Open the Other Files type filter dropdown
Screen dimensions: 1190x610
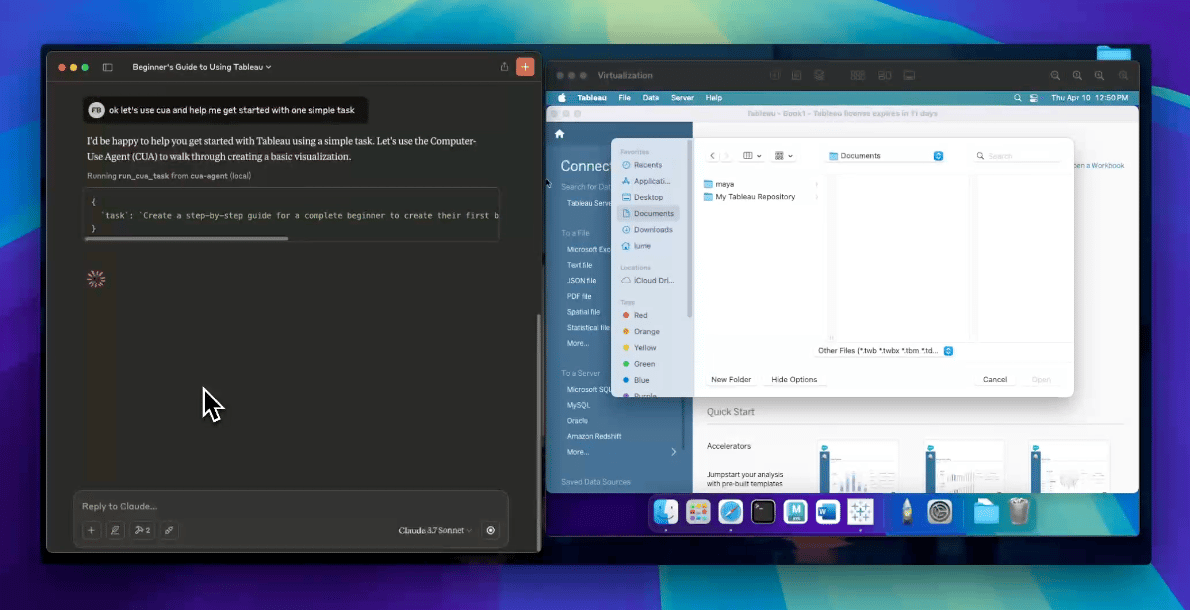pyautogui.click(x=885, y=351)
